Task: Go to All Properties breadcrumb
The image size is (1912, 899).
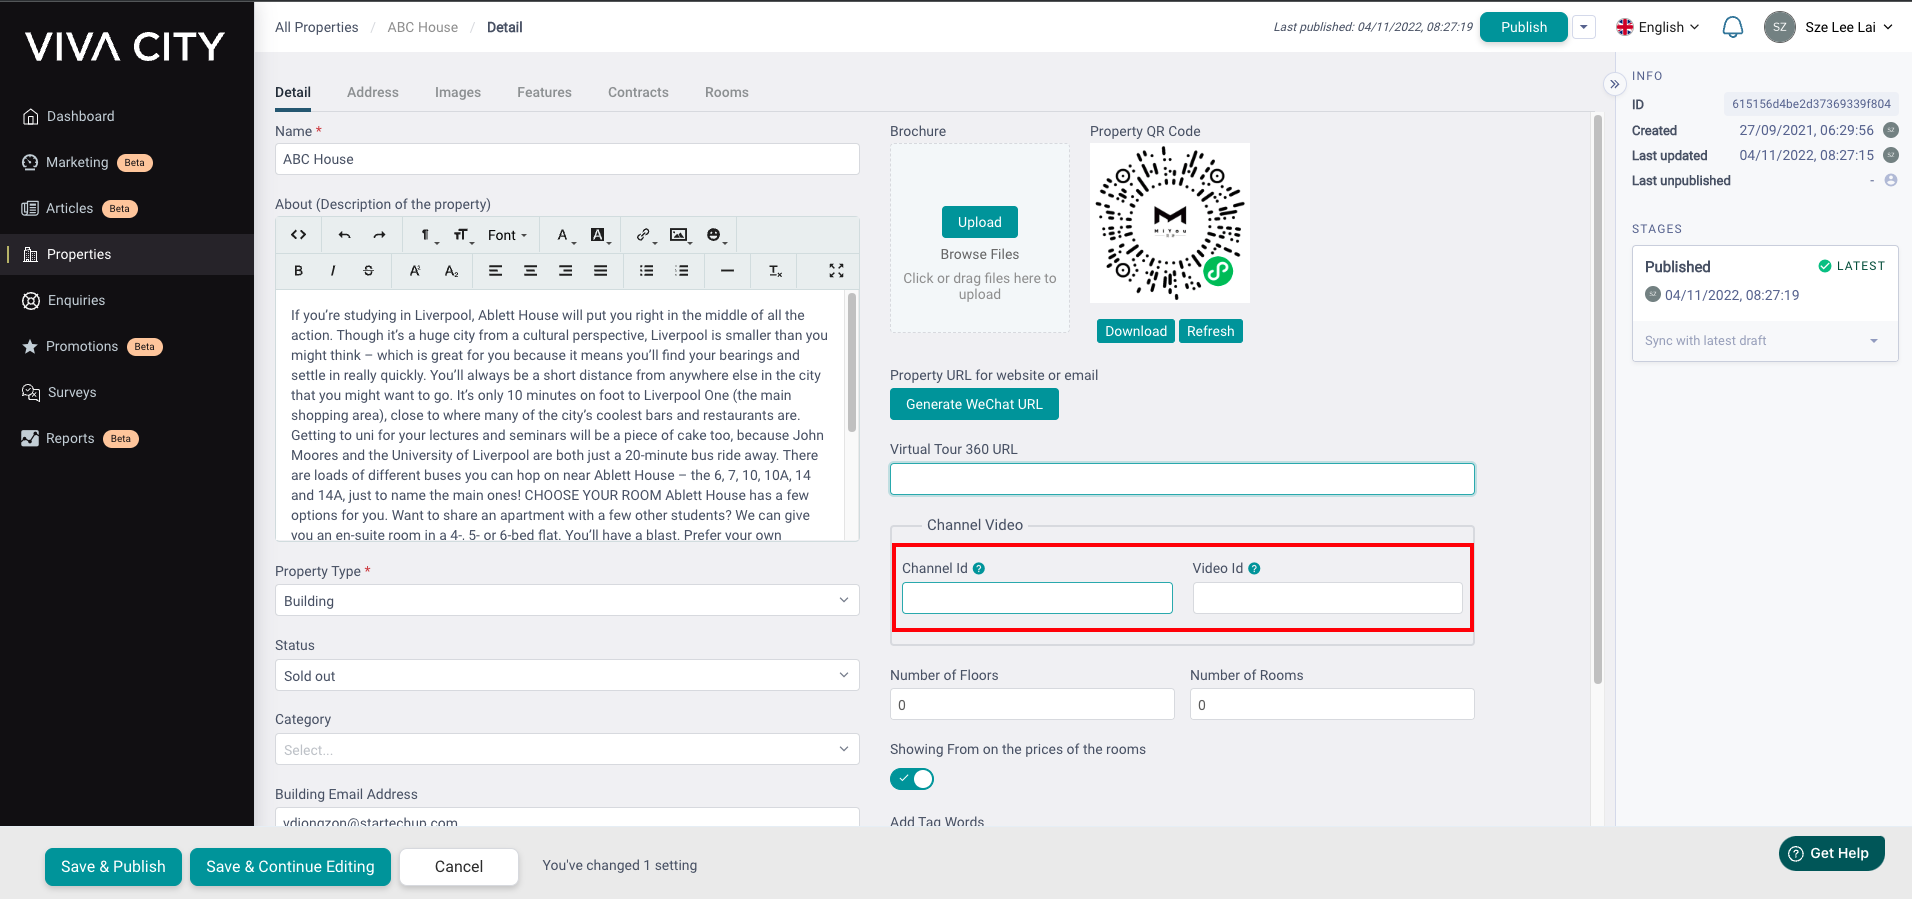Action: [317, 27]
